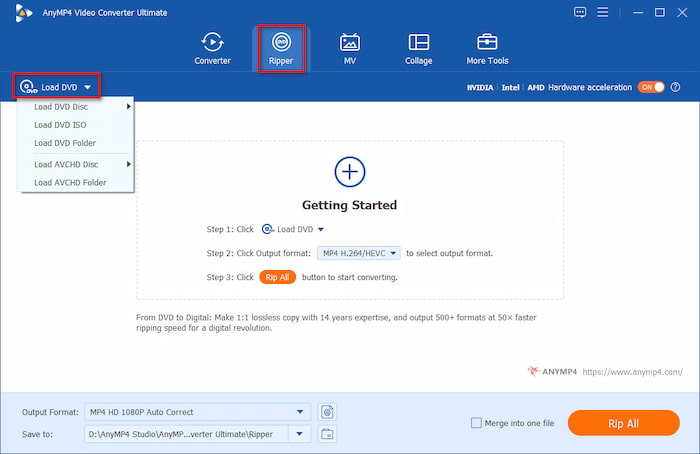Maximize the AnyMP4 window
Image resolution: width=700 pixels, height=454 pixels.
pyautogui.click(x=660, y=12)
